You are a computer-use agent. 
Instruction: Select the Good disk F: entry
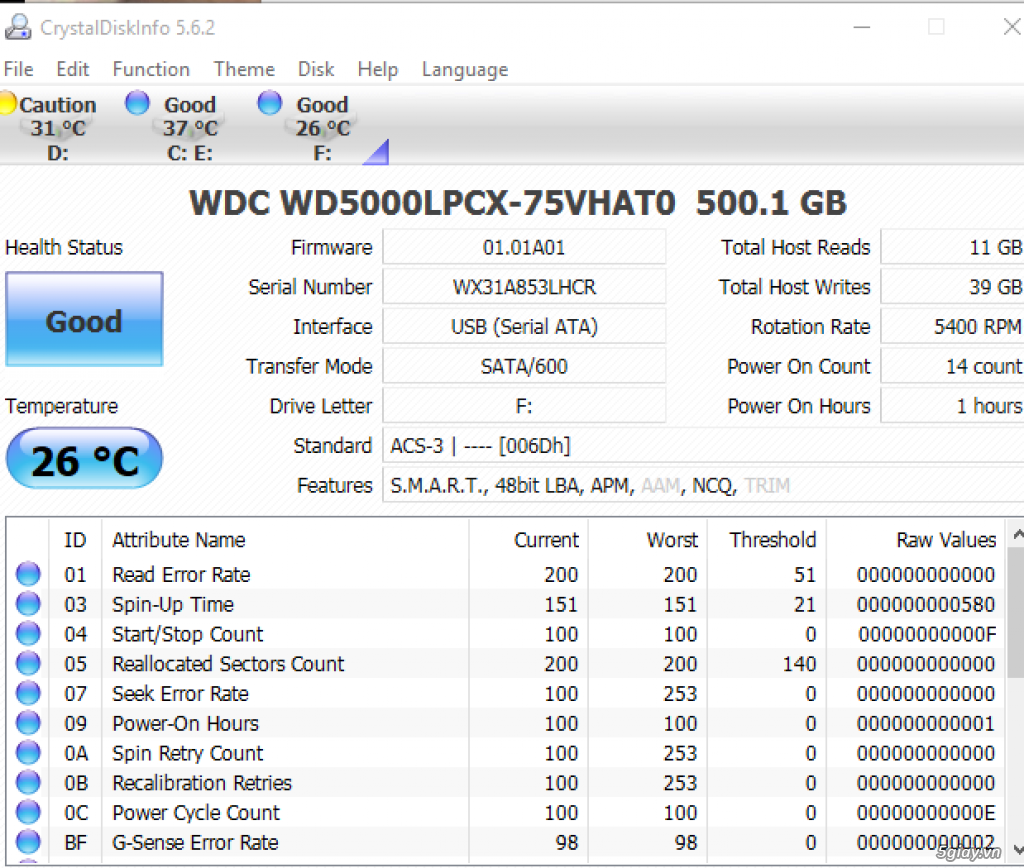(310, 128)
